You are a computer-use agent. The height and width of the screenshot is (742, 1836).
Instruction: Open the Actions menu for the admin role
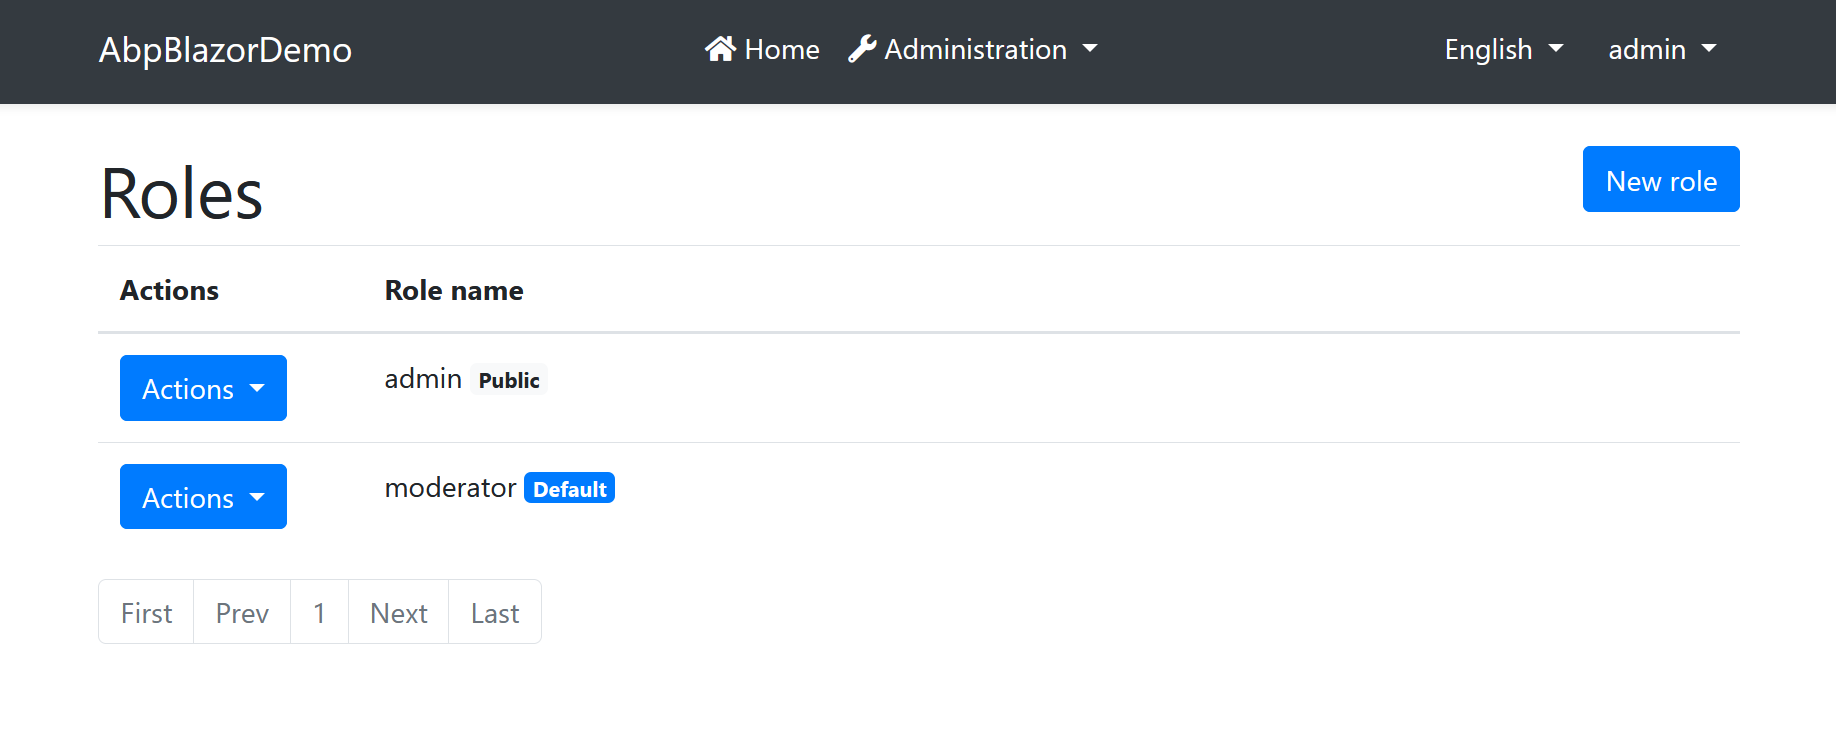[203, 388]
